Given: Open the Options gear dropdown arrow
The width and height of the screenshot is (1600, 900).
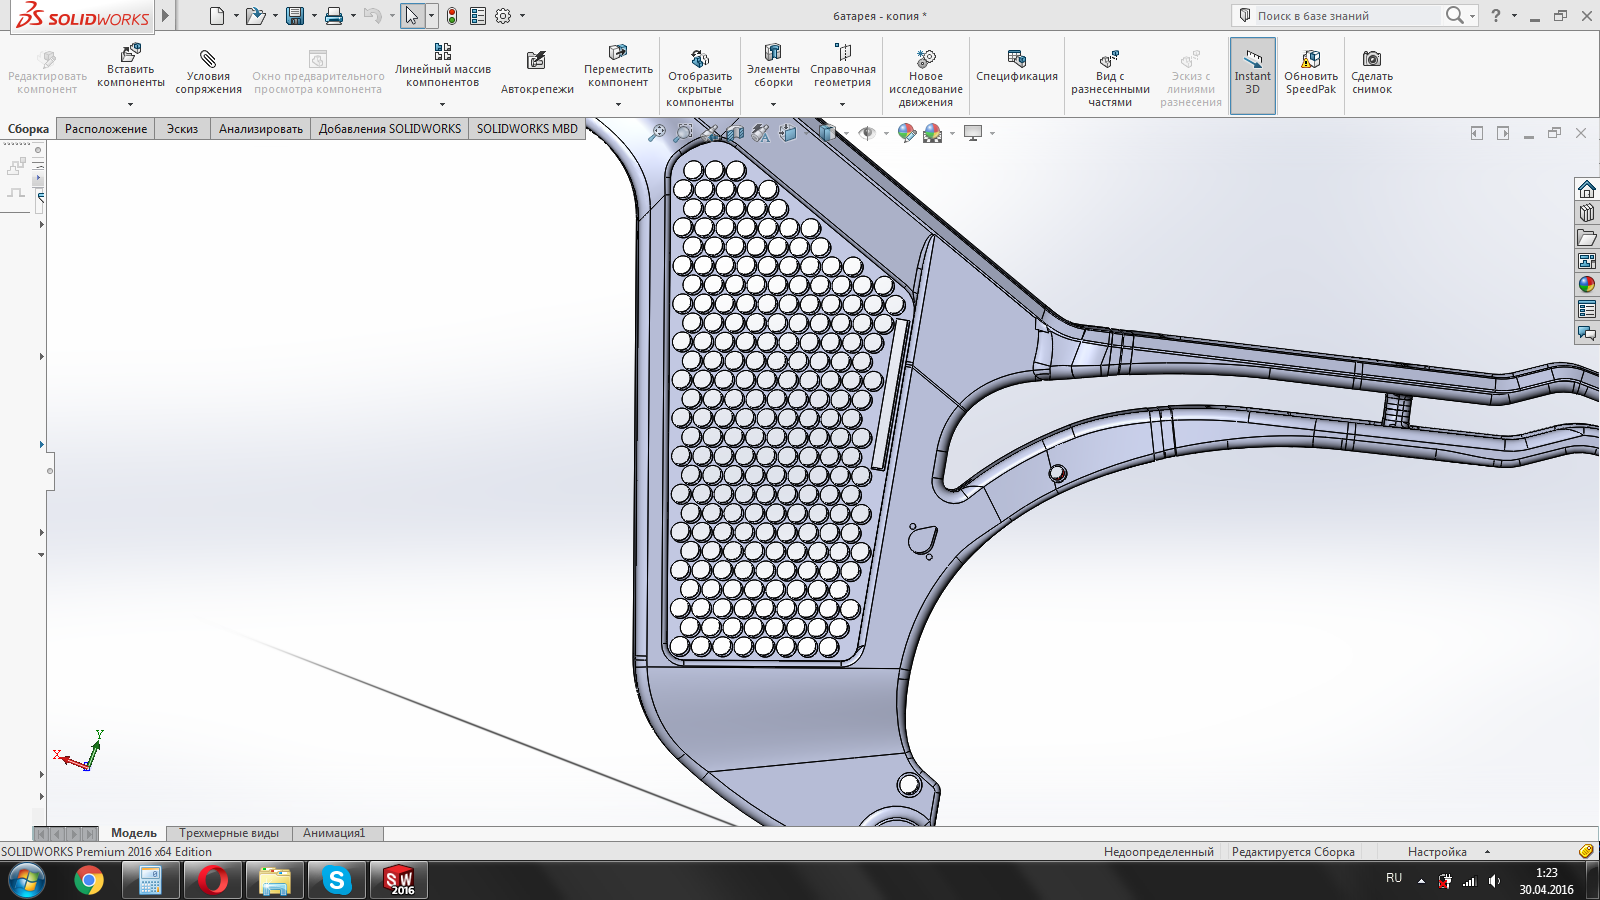Looking at the screenshot, I should tap(522, 16).
